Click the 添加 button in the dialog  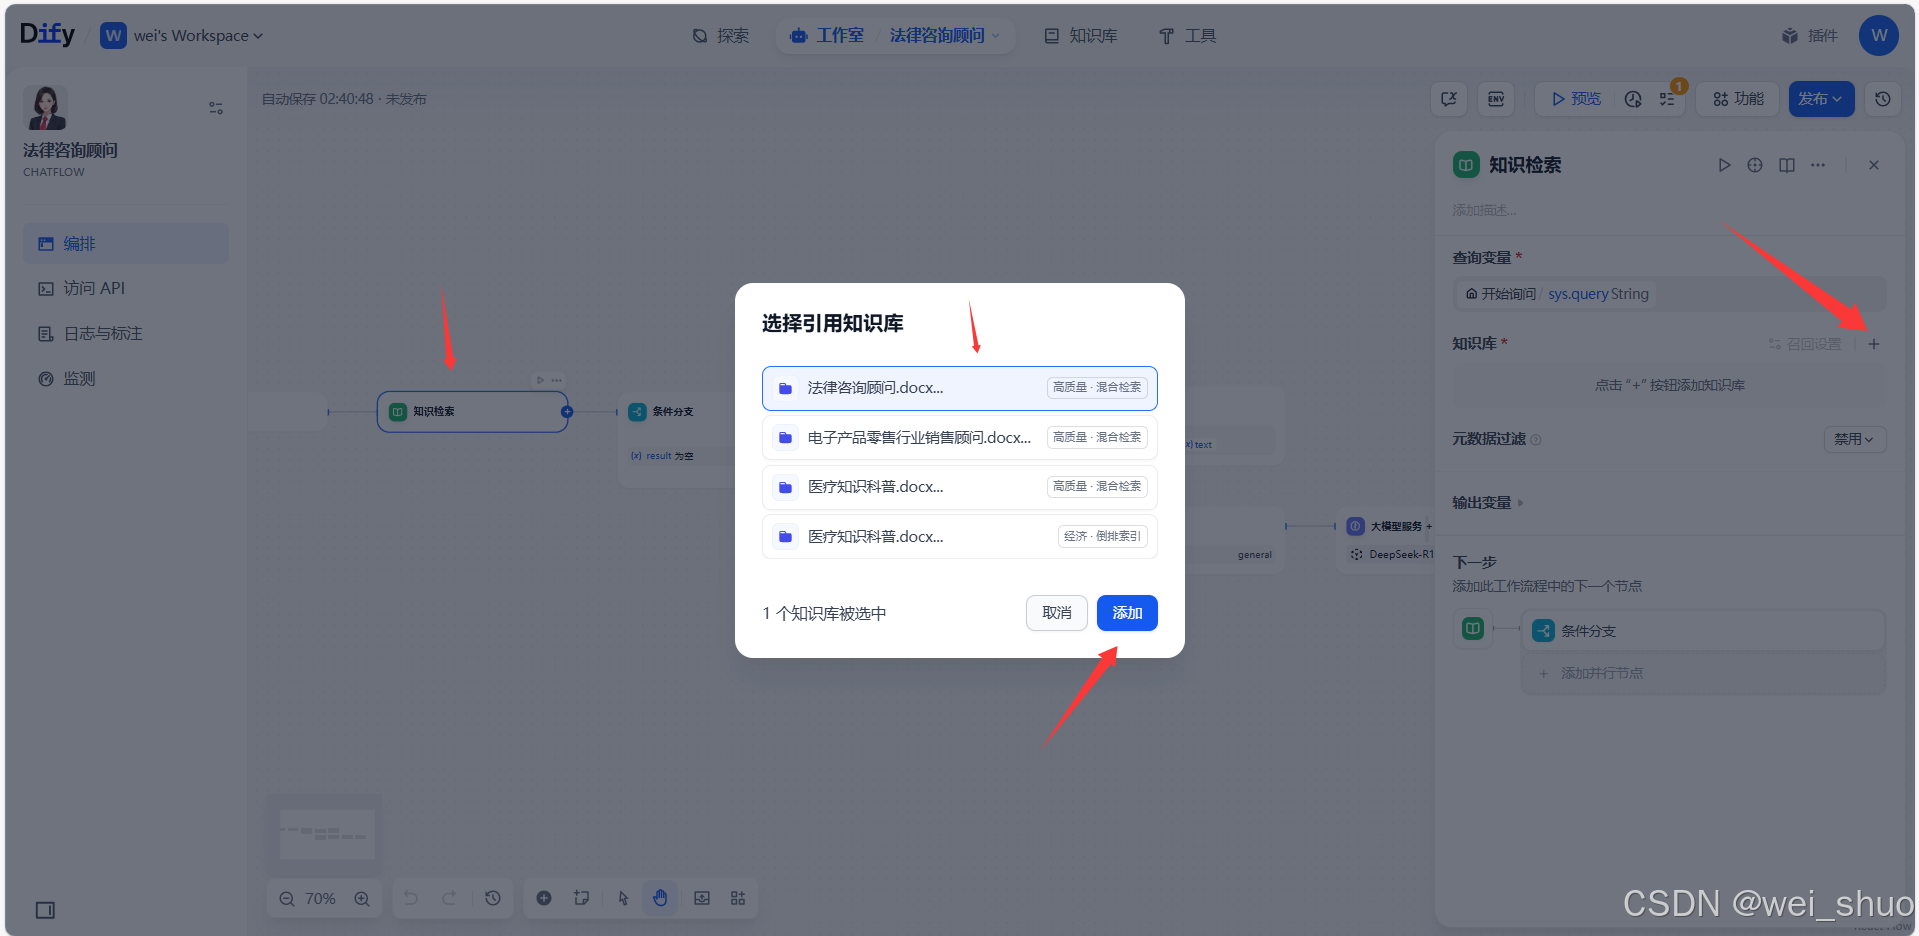pos(1126,613)
